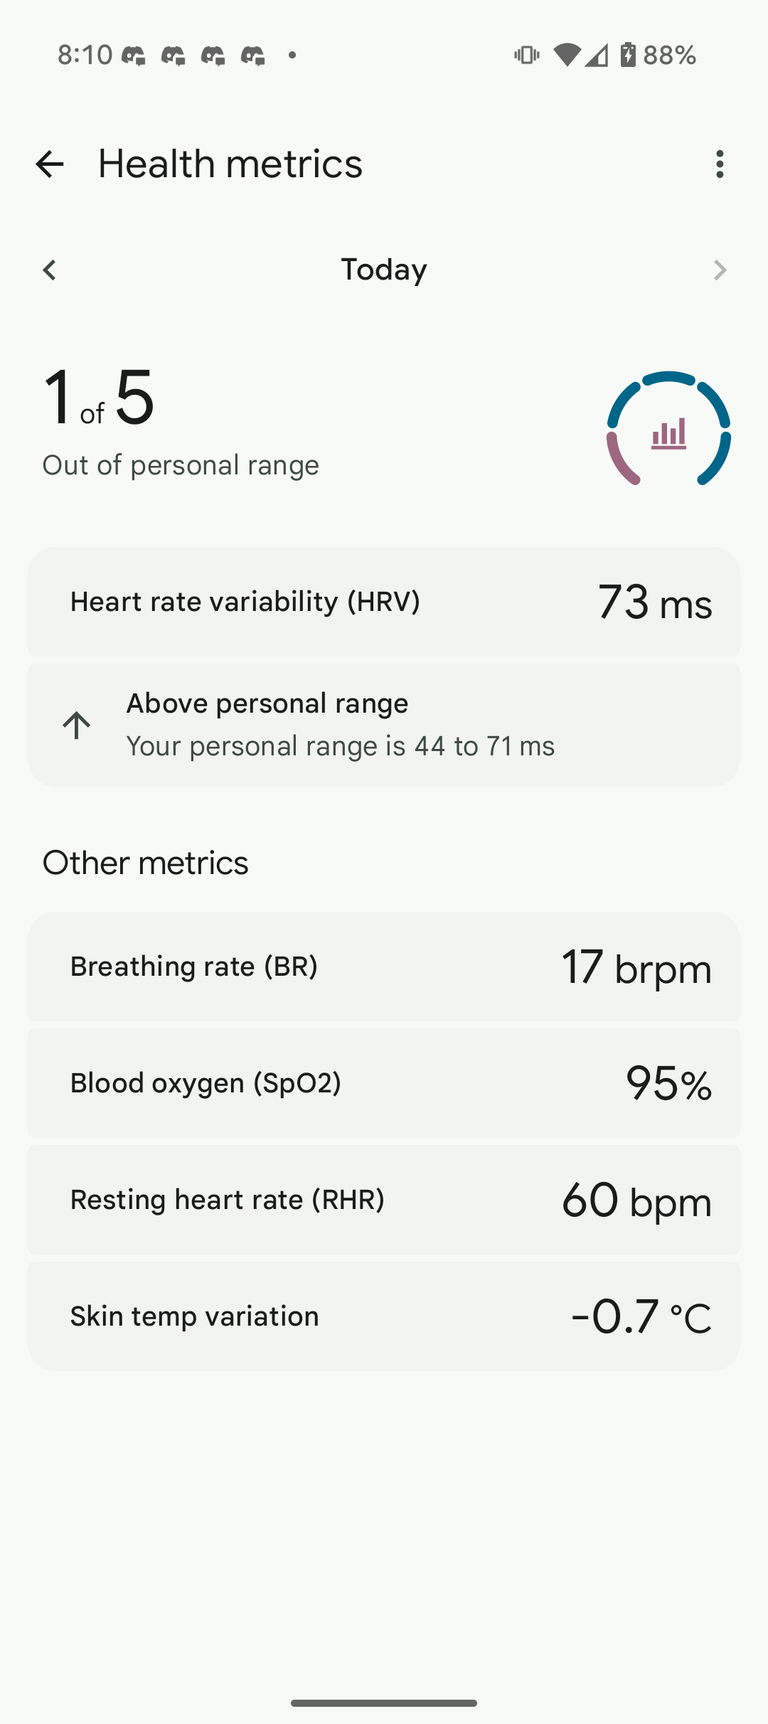Go to previous day with left chevron
768x1724 pixels.
click(x=49, y=270)
